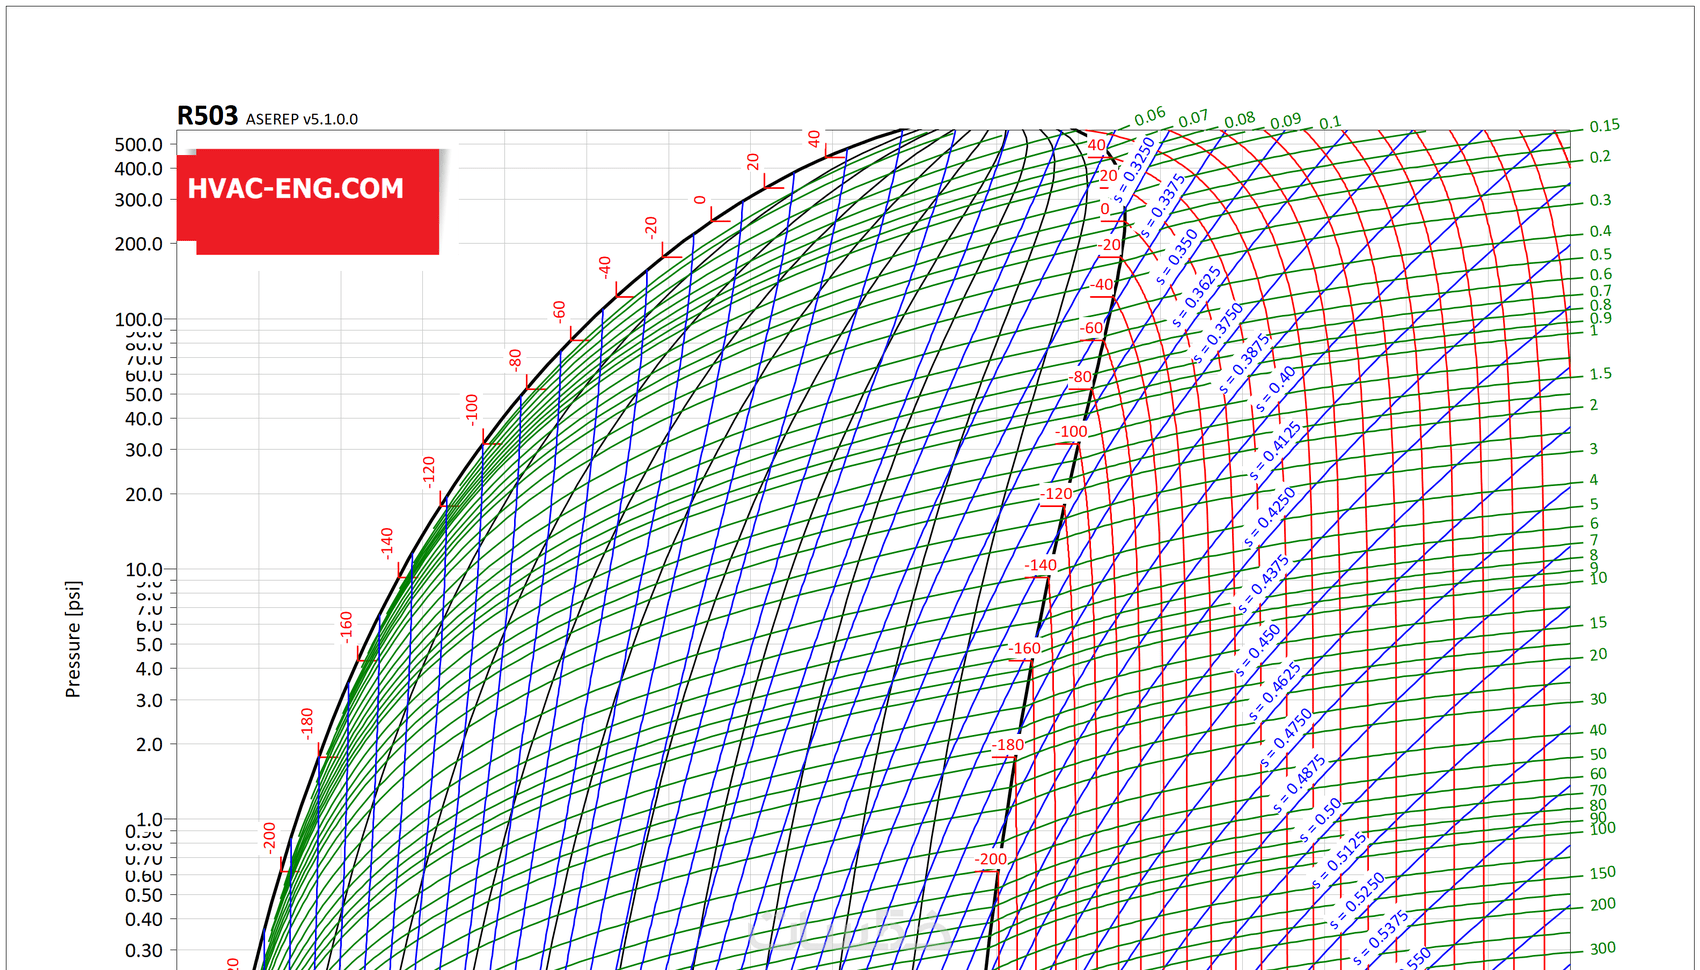Click the 0.30 pressure axis value
Viewport: 1700px width, 970px height.
(144, 950)
